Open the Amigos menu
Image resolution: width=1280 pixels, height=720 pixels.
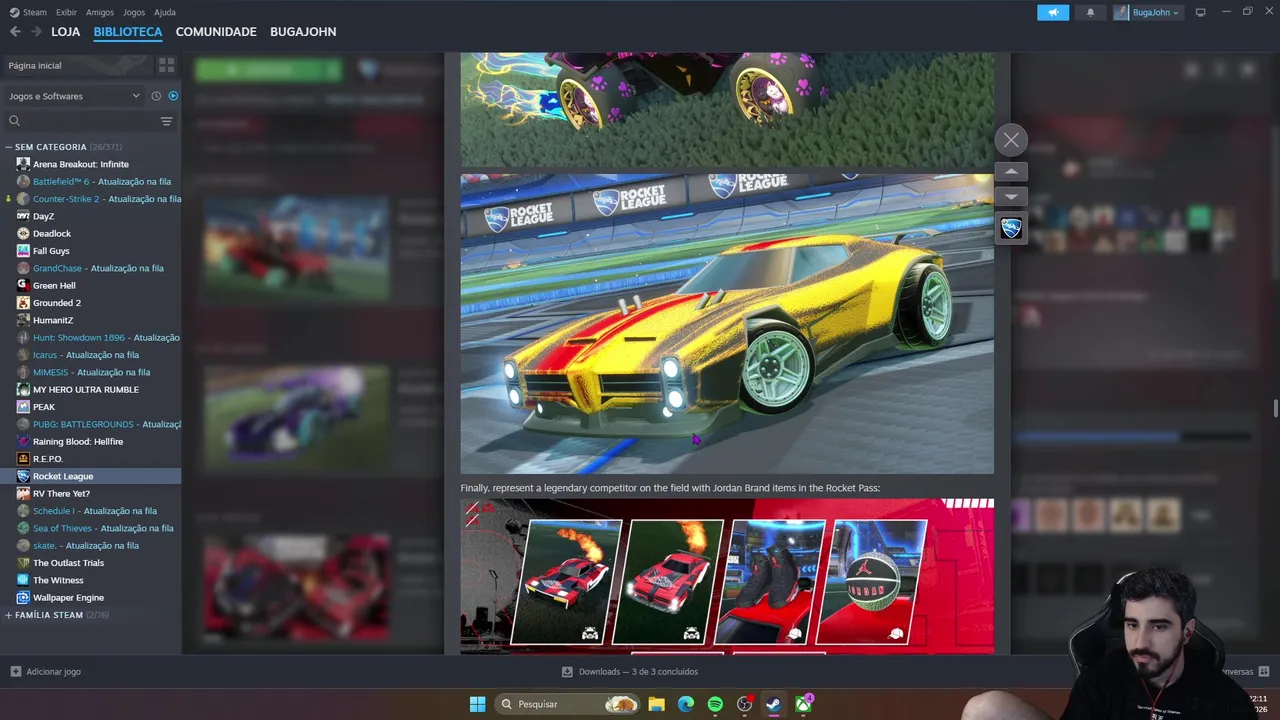[100, 12]
